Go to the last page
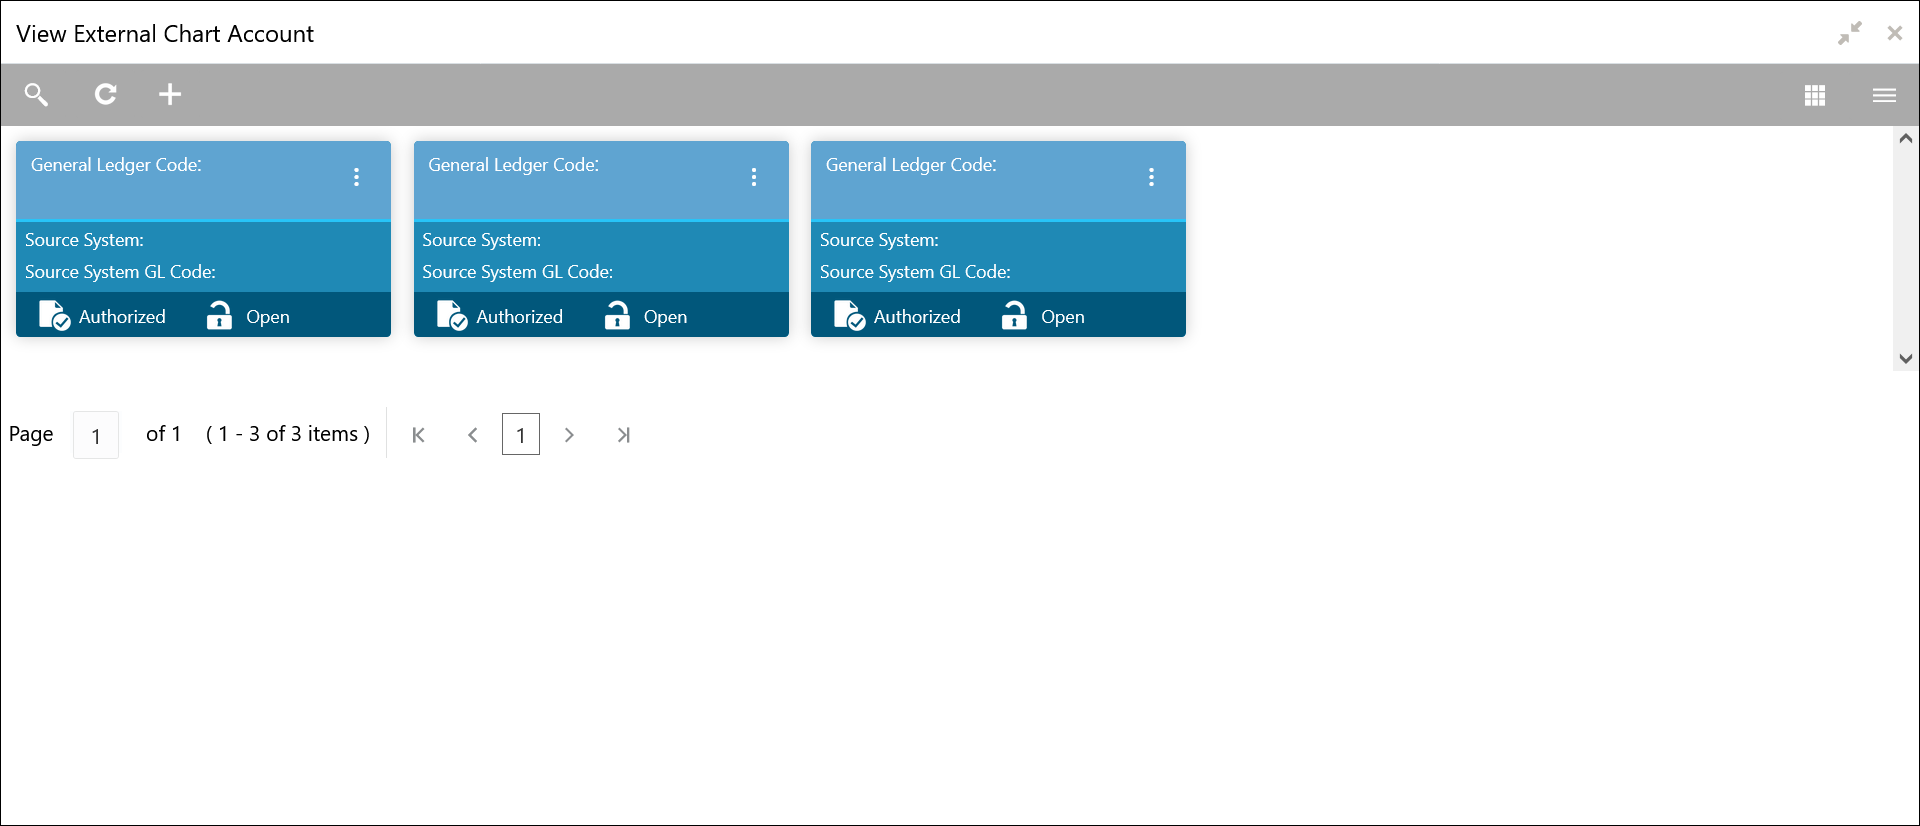The image size is (1920, 826). coord(623,435)
